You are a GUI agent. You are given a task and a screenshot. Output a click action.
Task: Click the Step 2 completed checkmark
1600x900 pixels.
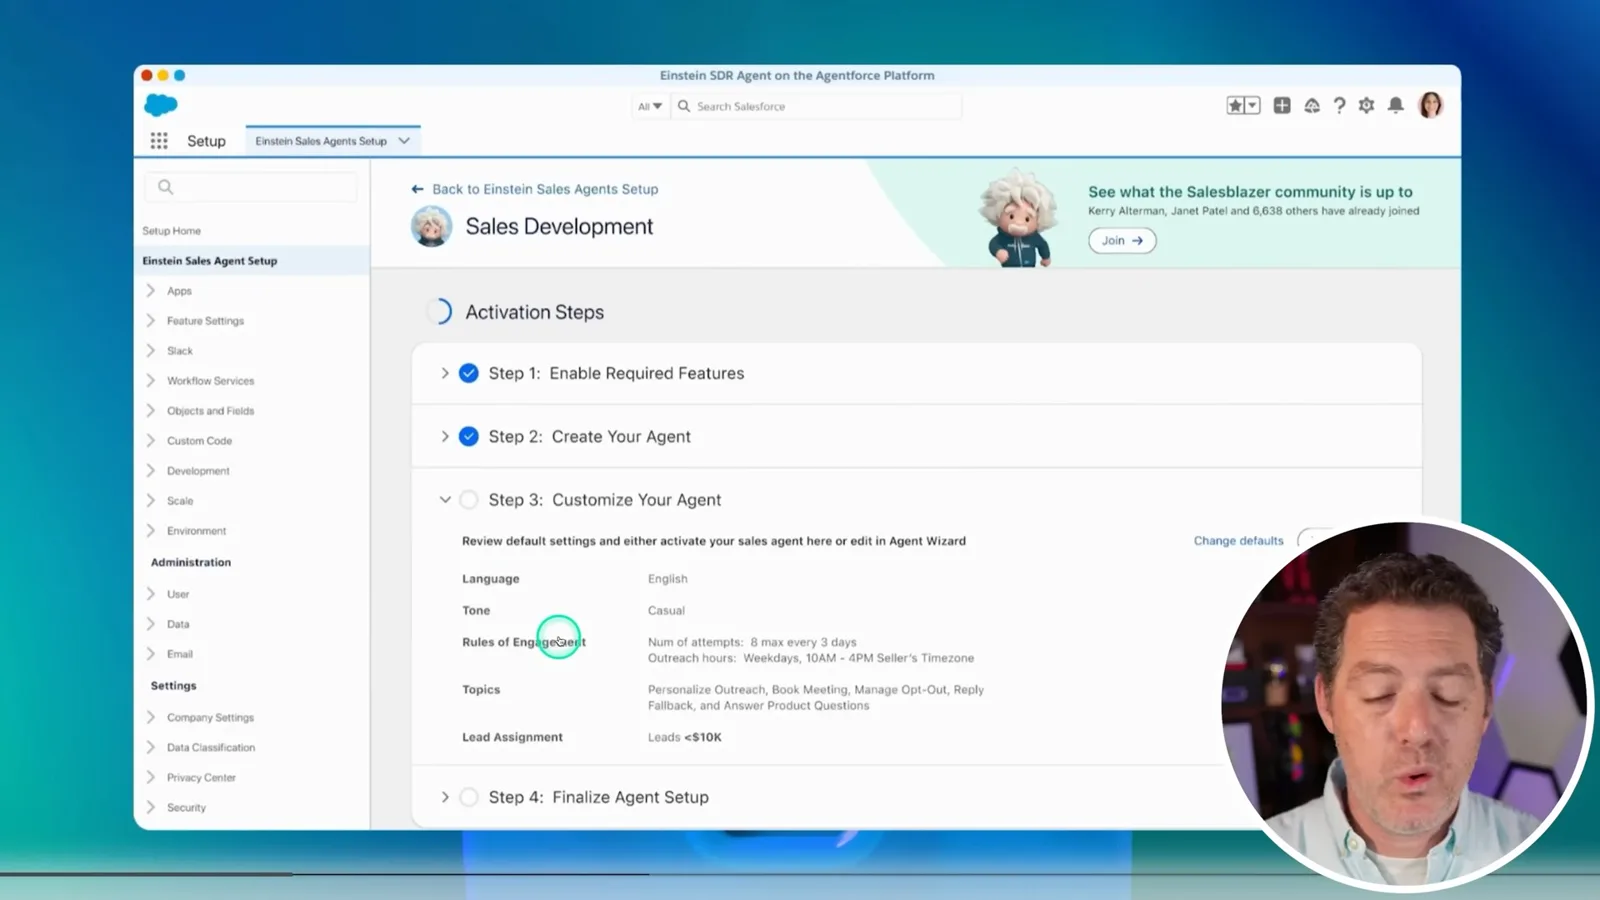[469, 437]
